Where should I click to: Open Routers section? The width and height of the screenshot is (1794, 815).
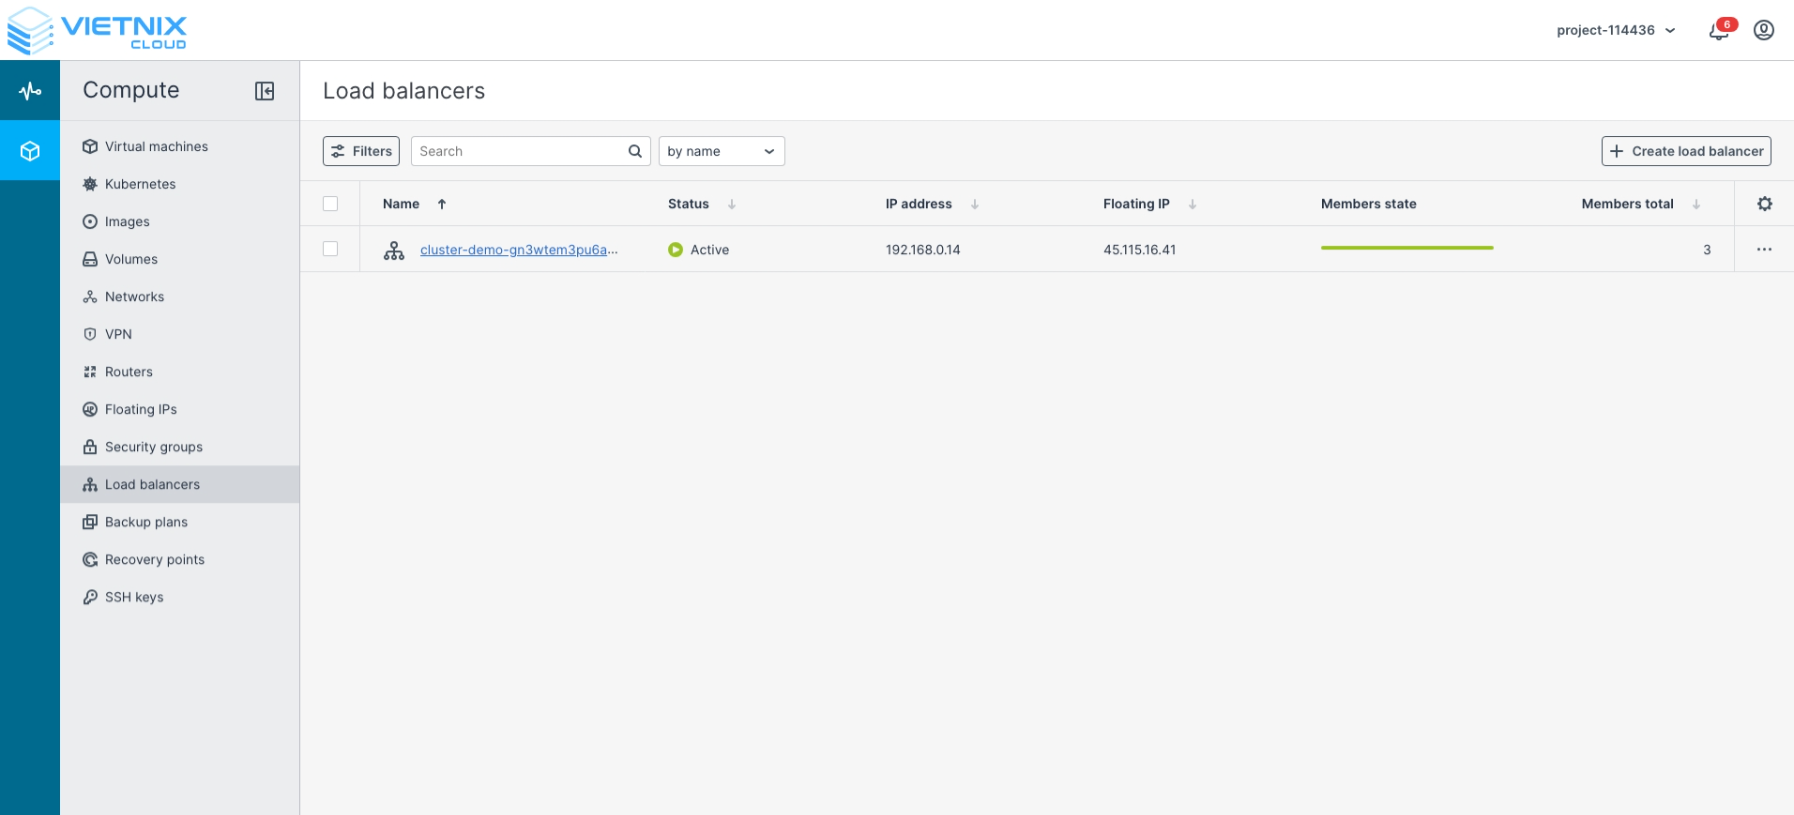pos(180,372)
